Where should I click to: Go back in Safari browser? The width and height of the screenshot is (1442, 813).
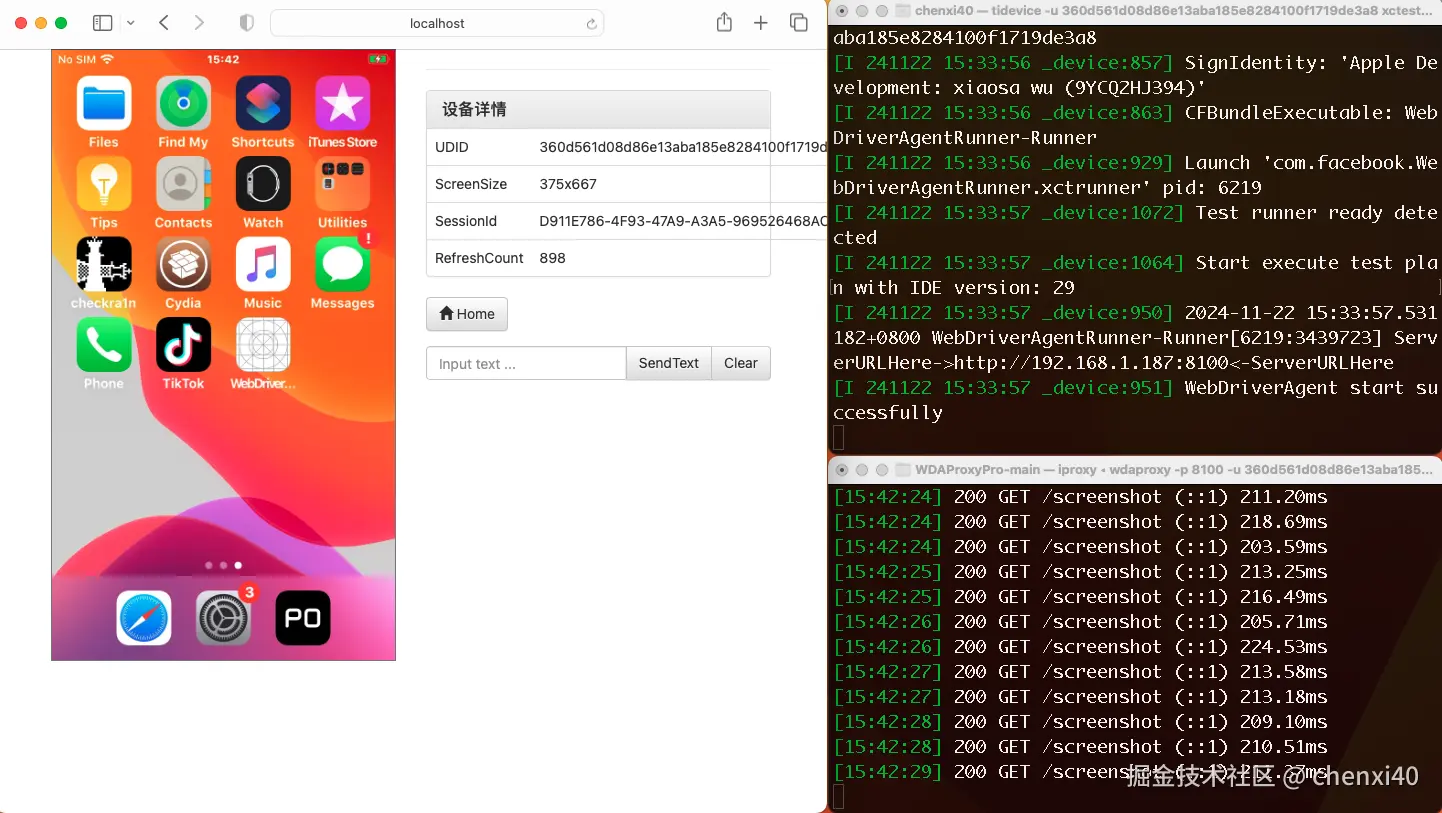[164, 23]
